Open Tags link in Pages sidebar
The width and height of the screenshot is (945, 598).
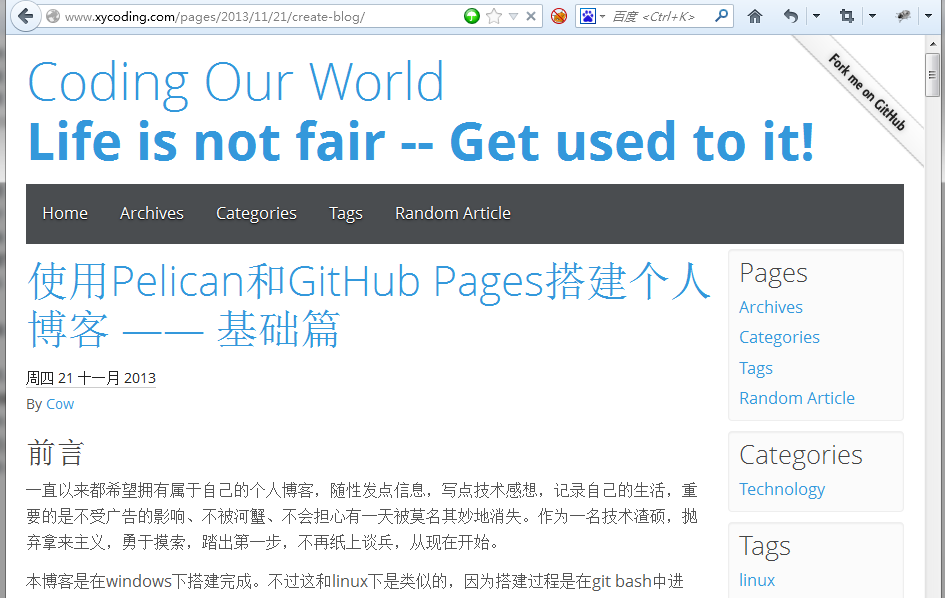(x=756, y=368)
